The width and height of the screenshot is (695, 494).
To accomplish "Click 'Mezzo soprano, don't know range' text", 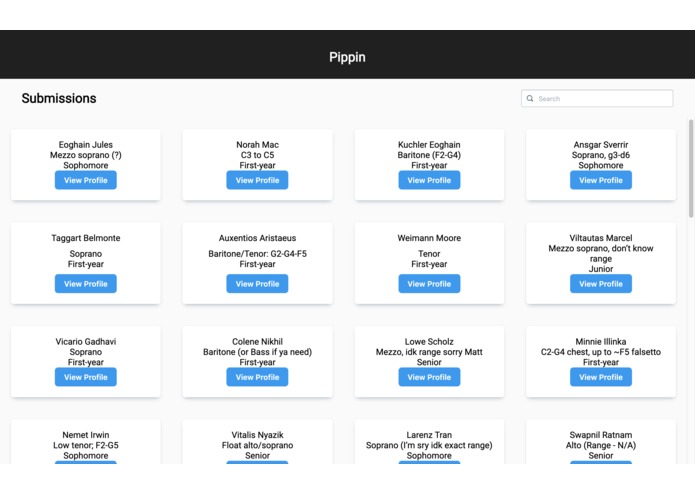I will point(601,253).
